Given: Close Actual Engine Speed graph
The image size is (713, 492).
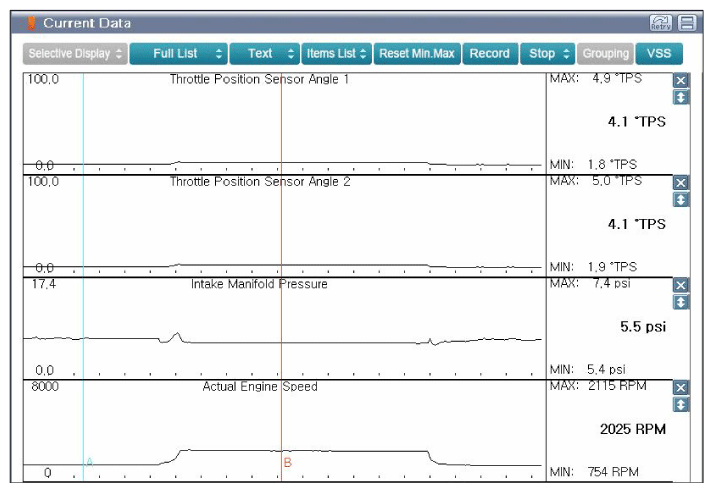Looking at the screenshot, I should pyautogui.click(x=680, y=388).
